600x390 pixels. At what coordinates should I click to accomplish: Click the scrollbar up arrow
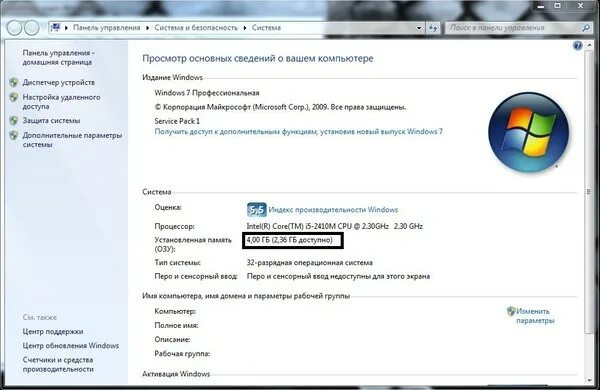click(x=589, y=46)
